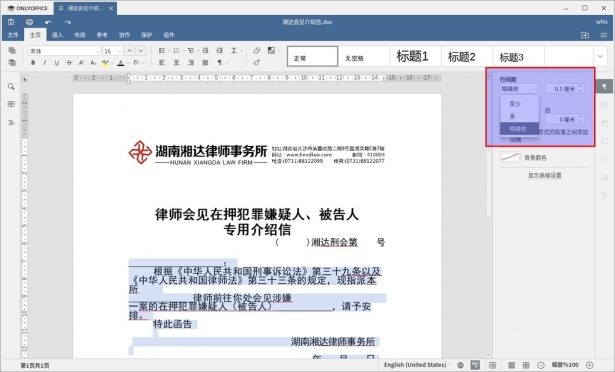
Task: Expand the styles gallery arrow
Action: pyautogui.click(x=600, y=56)
